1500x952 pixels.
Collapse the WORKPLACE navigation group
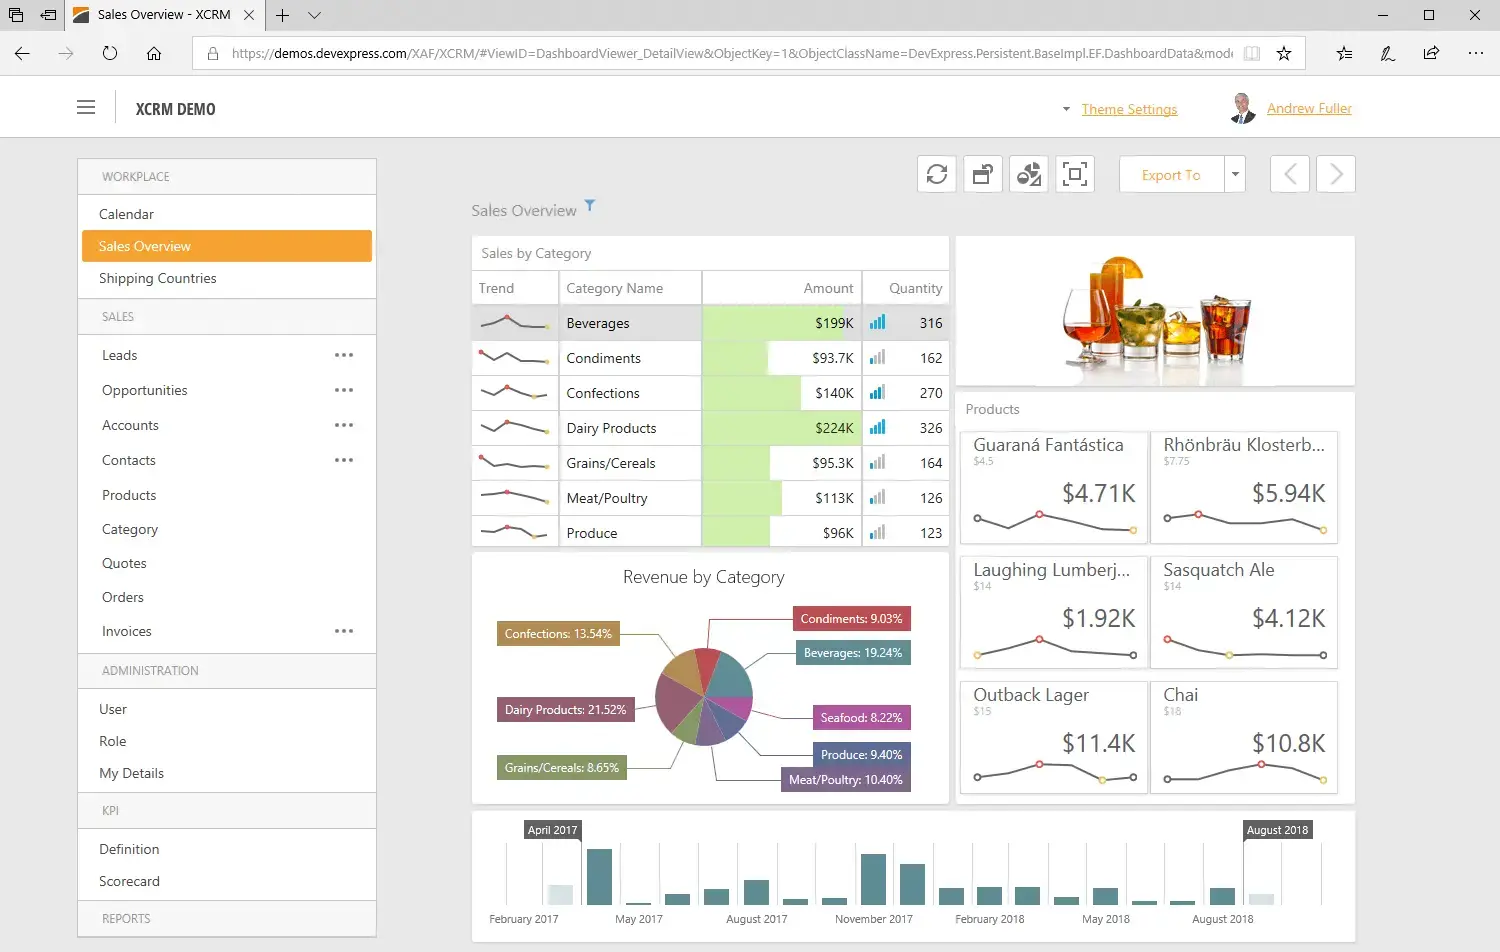pyautogui.click(x=227, y=176)
